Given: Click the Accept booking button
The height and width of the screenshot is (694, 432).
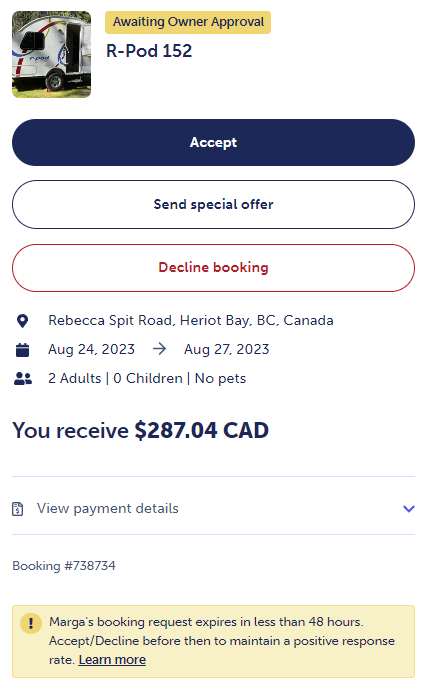Looking at the screenshot, I should [213, 143].
